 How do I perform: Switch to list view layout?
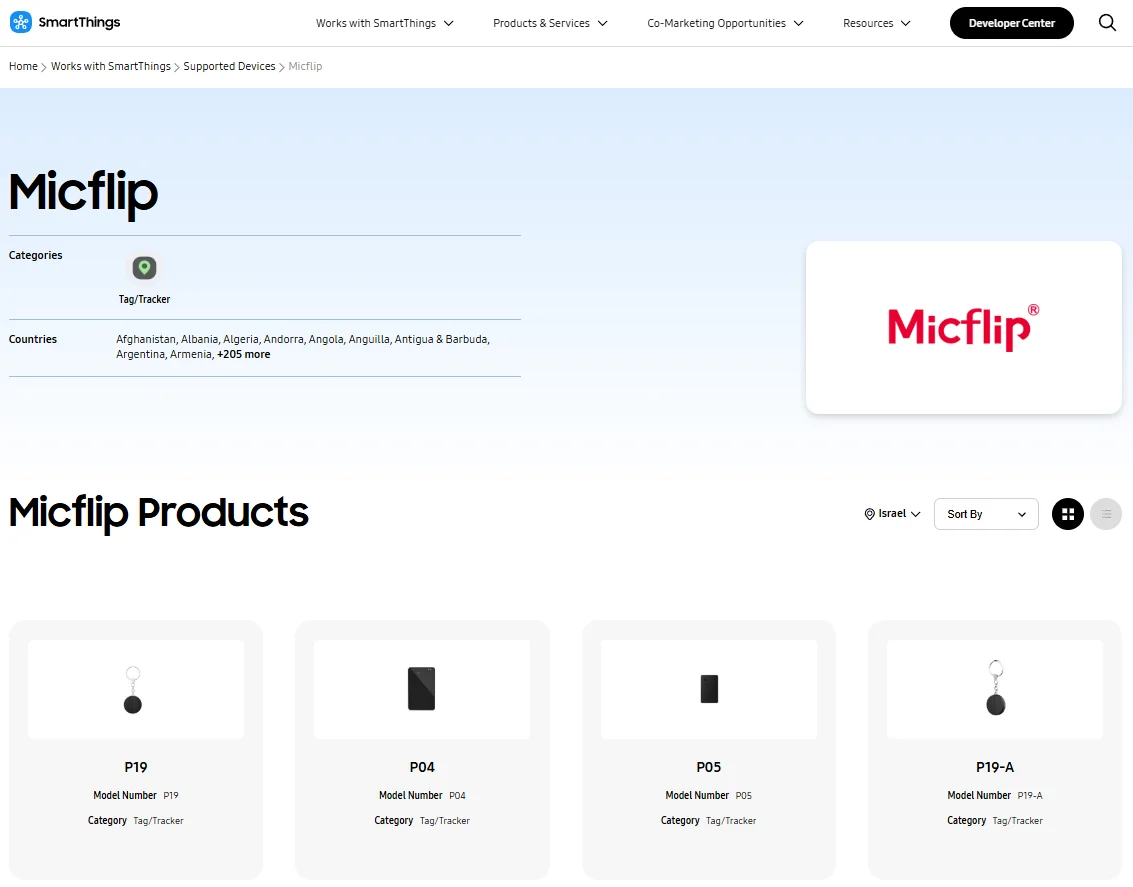[1106, 514]
